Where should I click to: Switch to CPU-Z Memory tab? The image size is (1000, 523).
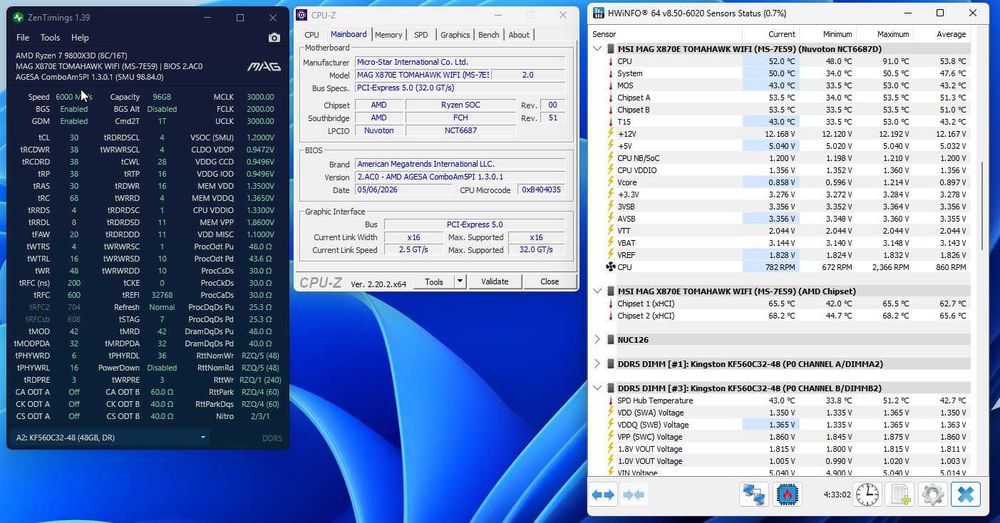pos(388,35)
